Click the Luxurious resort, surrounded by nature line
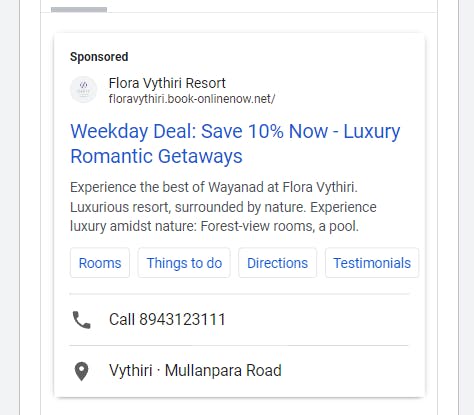The height and width of the screenshot is (415, 474). point(223,207)
